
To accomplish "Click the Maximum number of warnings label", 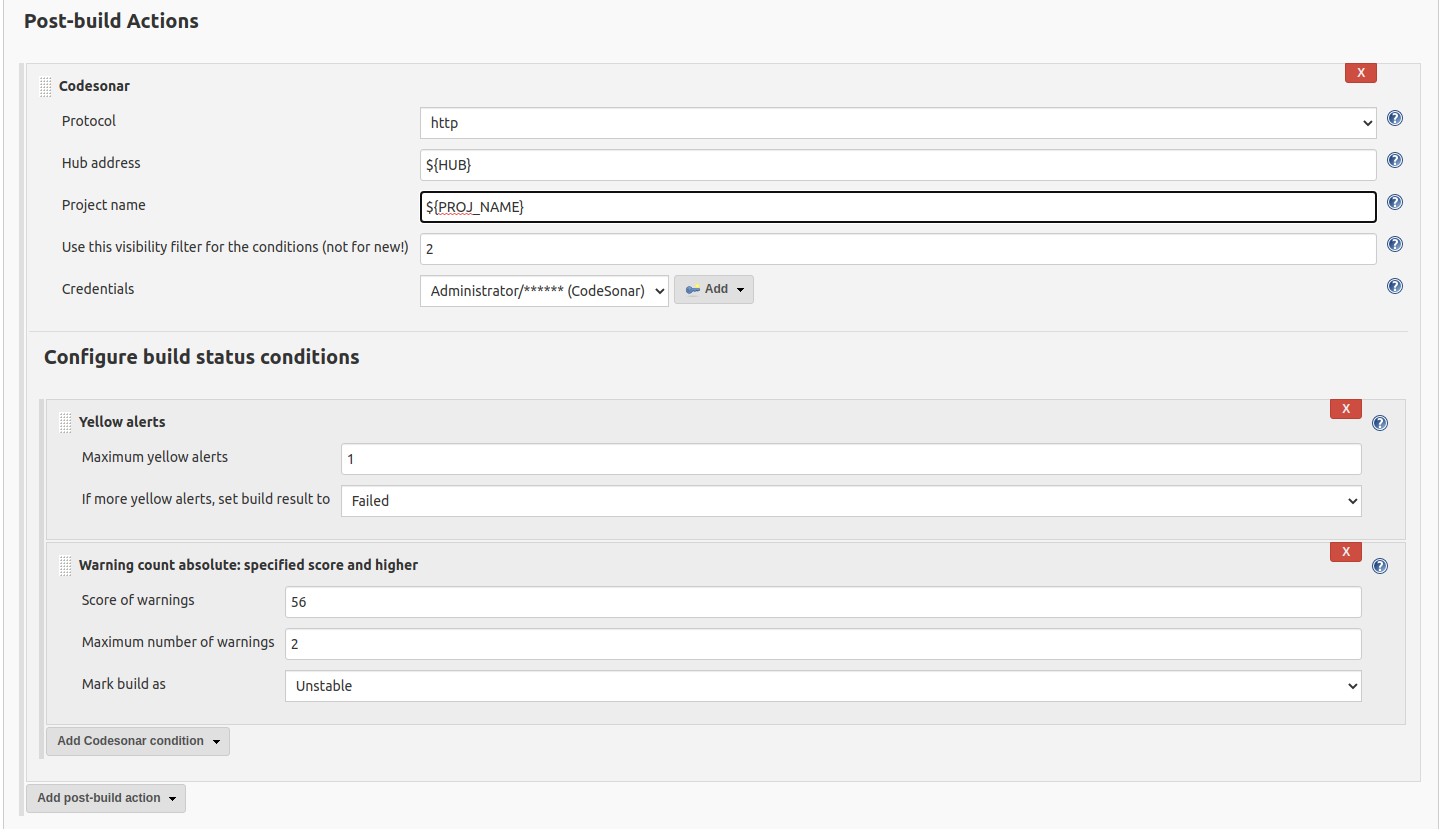I will pos(178,642).
